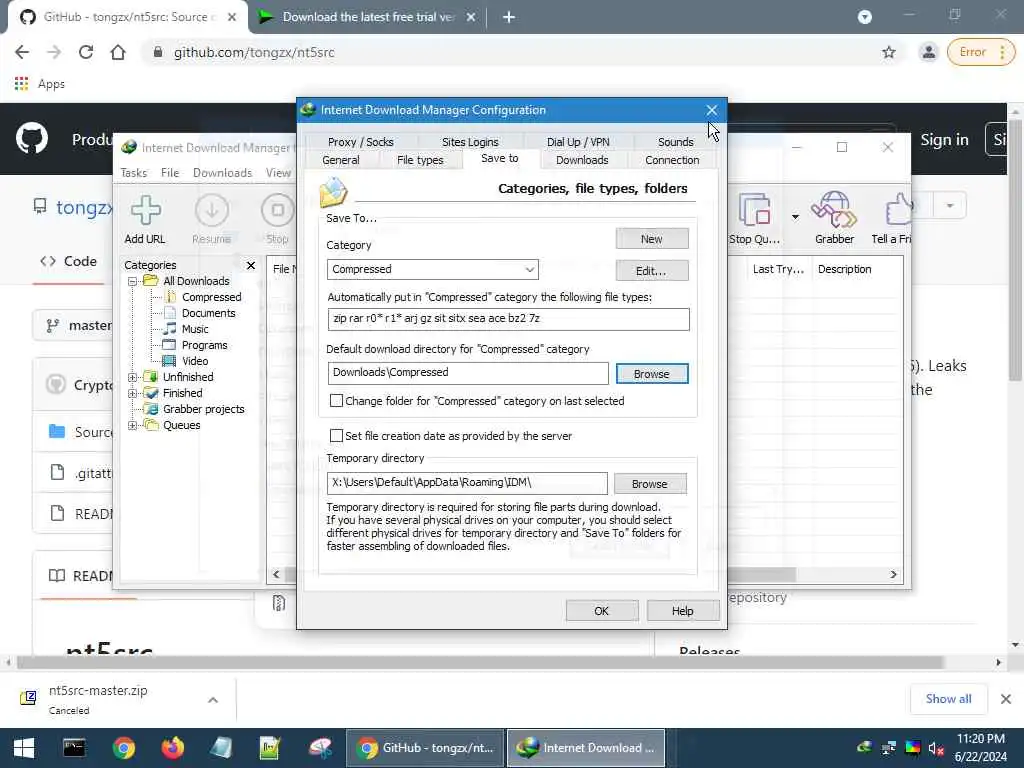Viewport: 1024px width, 768px height.
Task: Open the Chrome profile avatar icon
Action: tap(928, 52)
